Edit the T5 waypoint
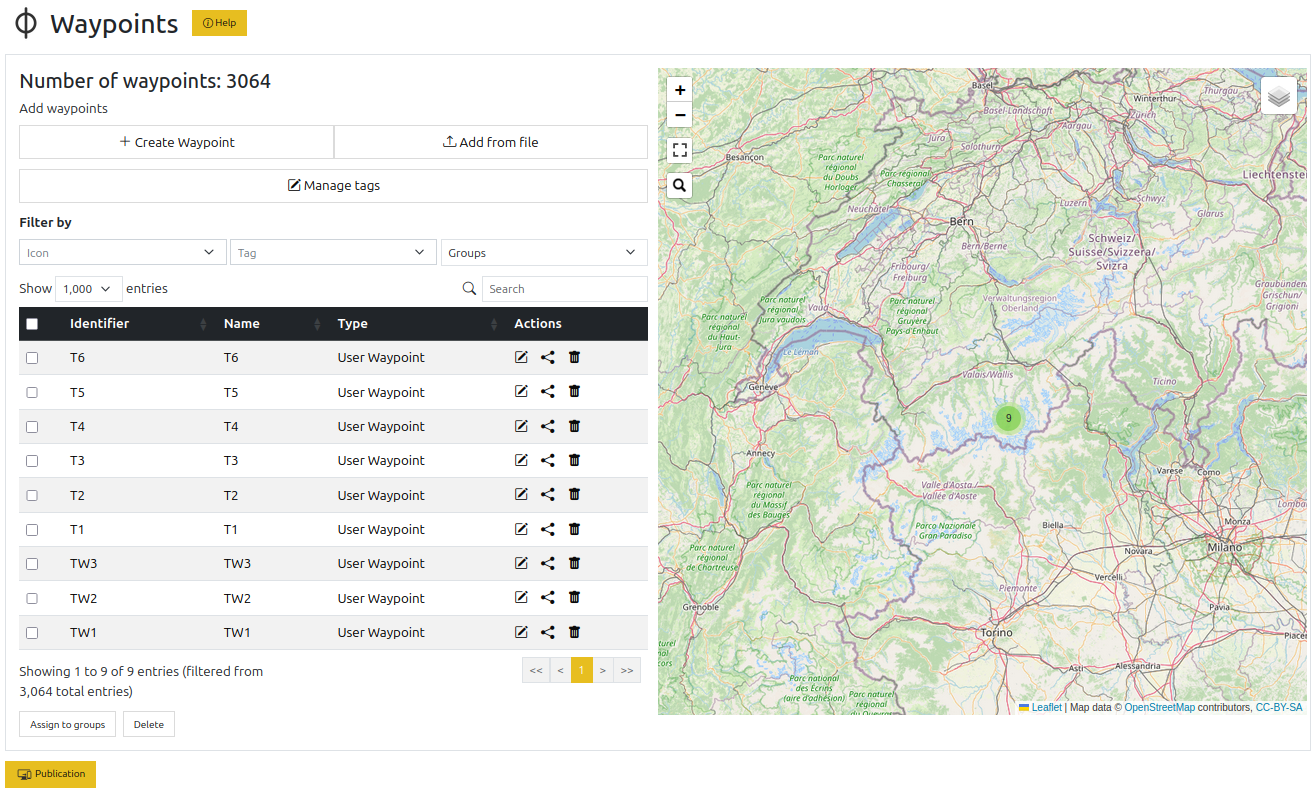The image size is (1315, 790). (520, 392)
